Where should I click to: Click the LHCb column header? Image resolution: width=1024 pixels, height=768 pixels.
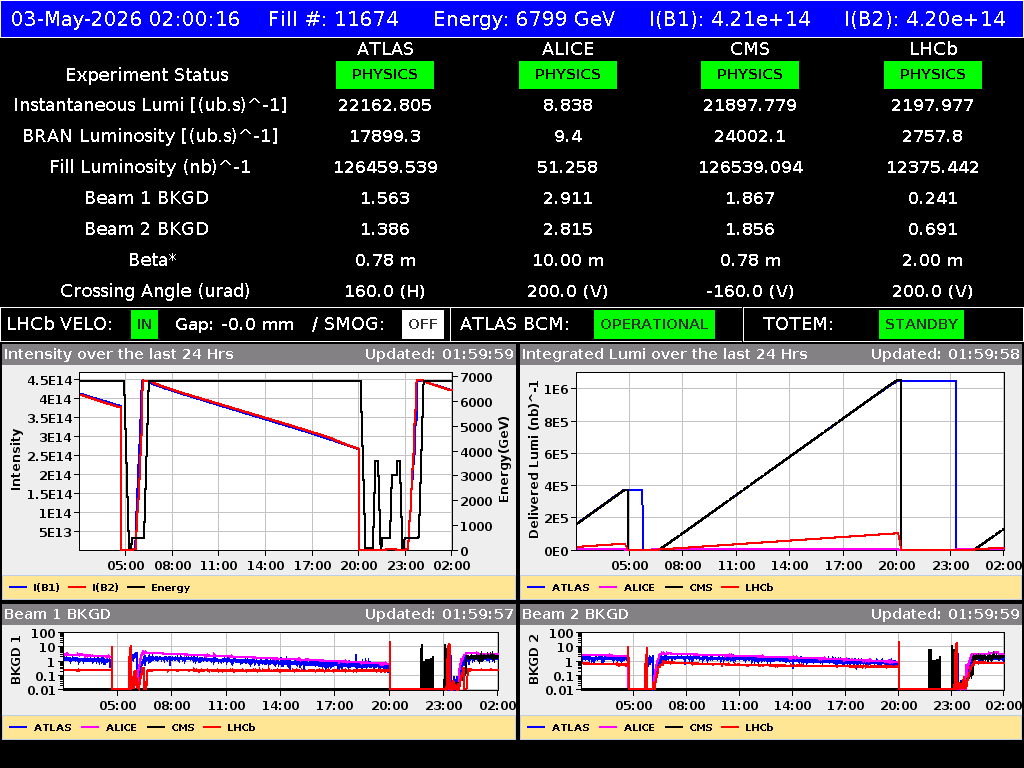[933, 49]
